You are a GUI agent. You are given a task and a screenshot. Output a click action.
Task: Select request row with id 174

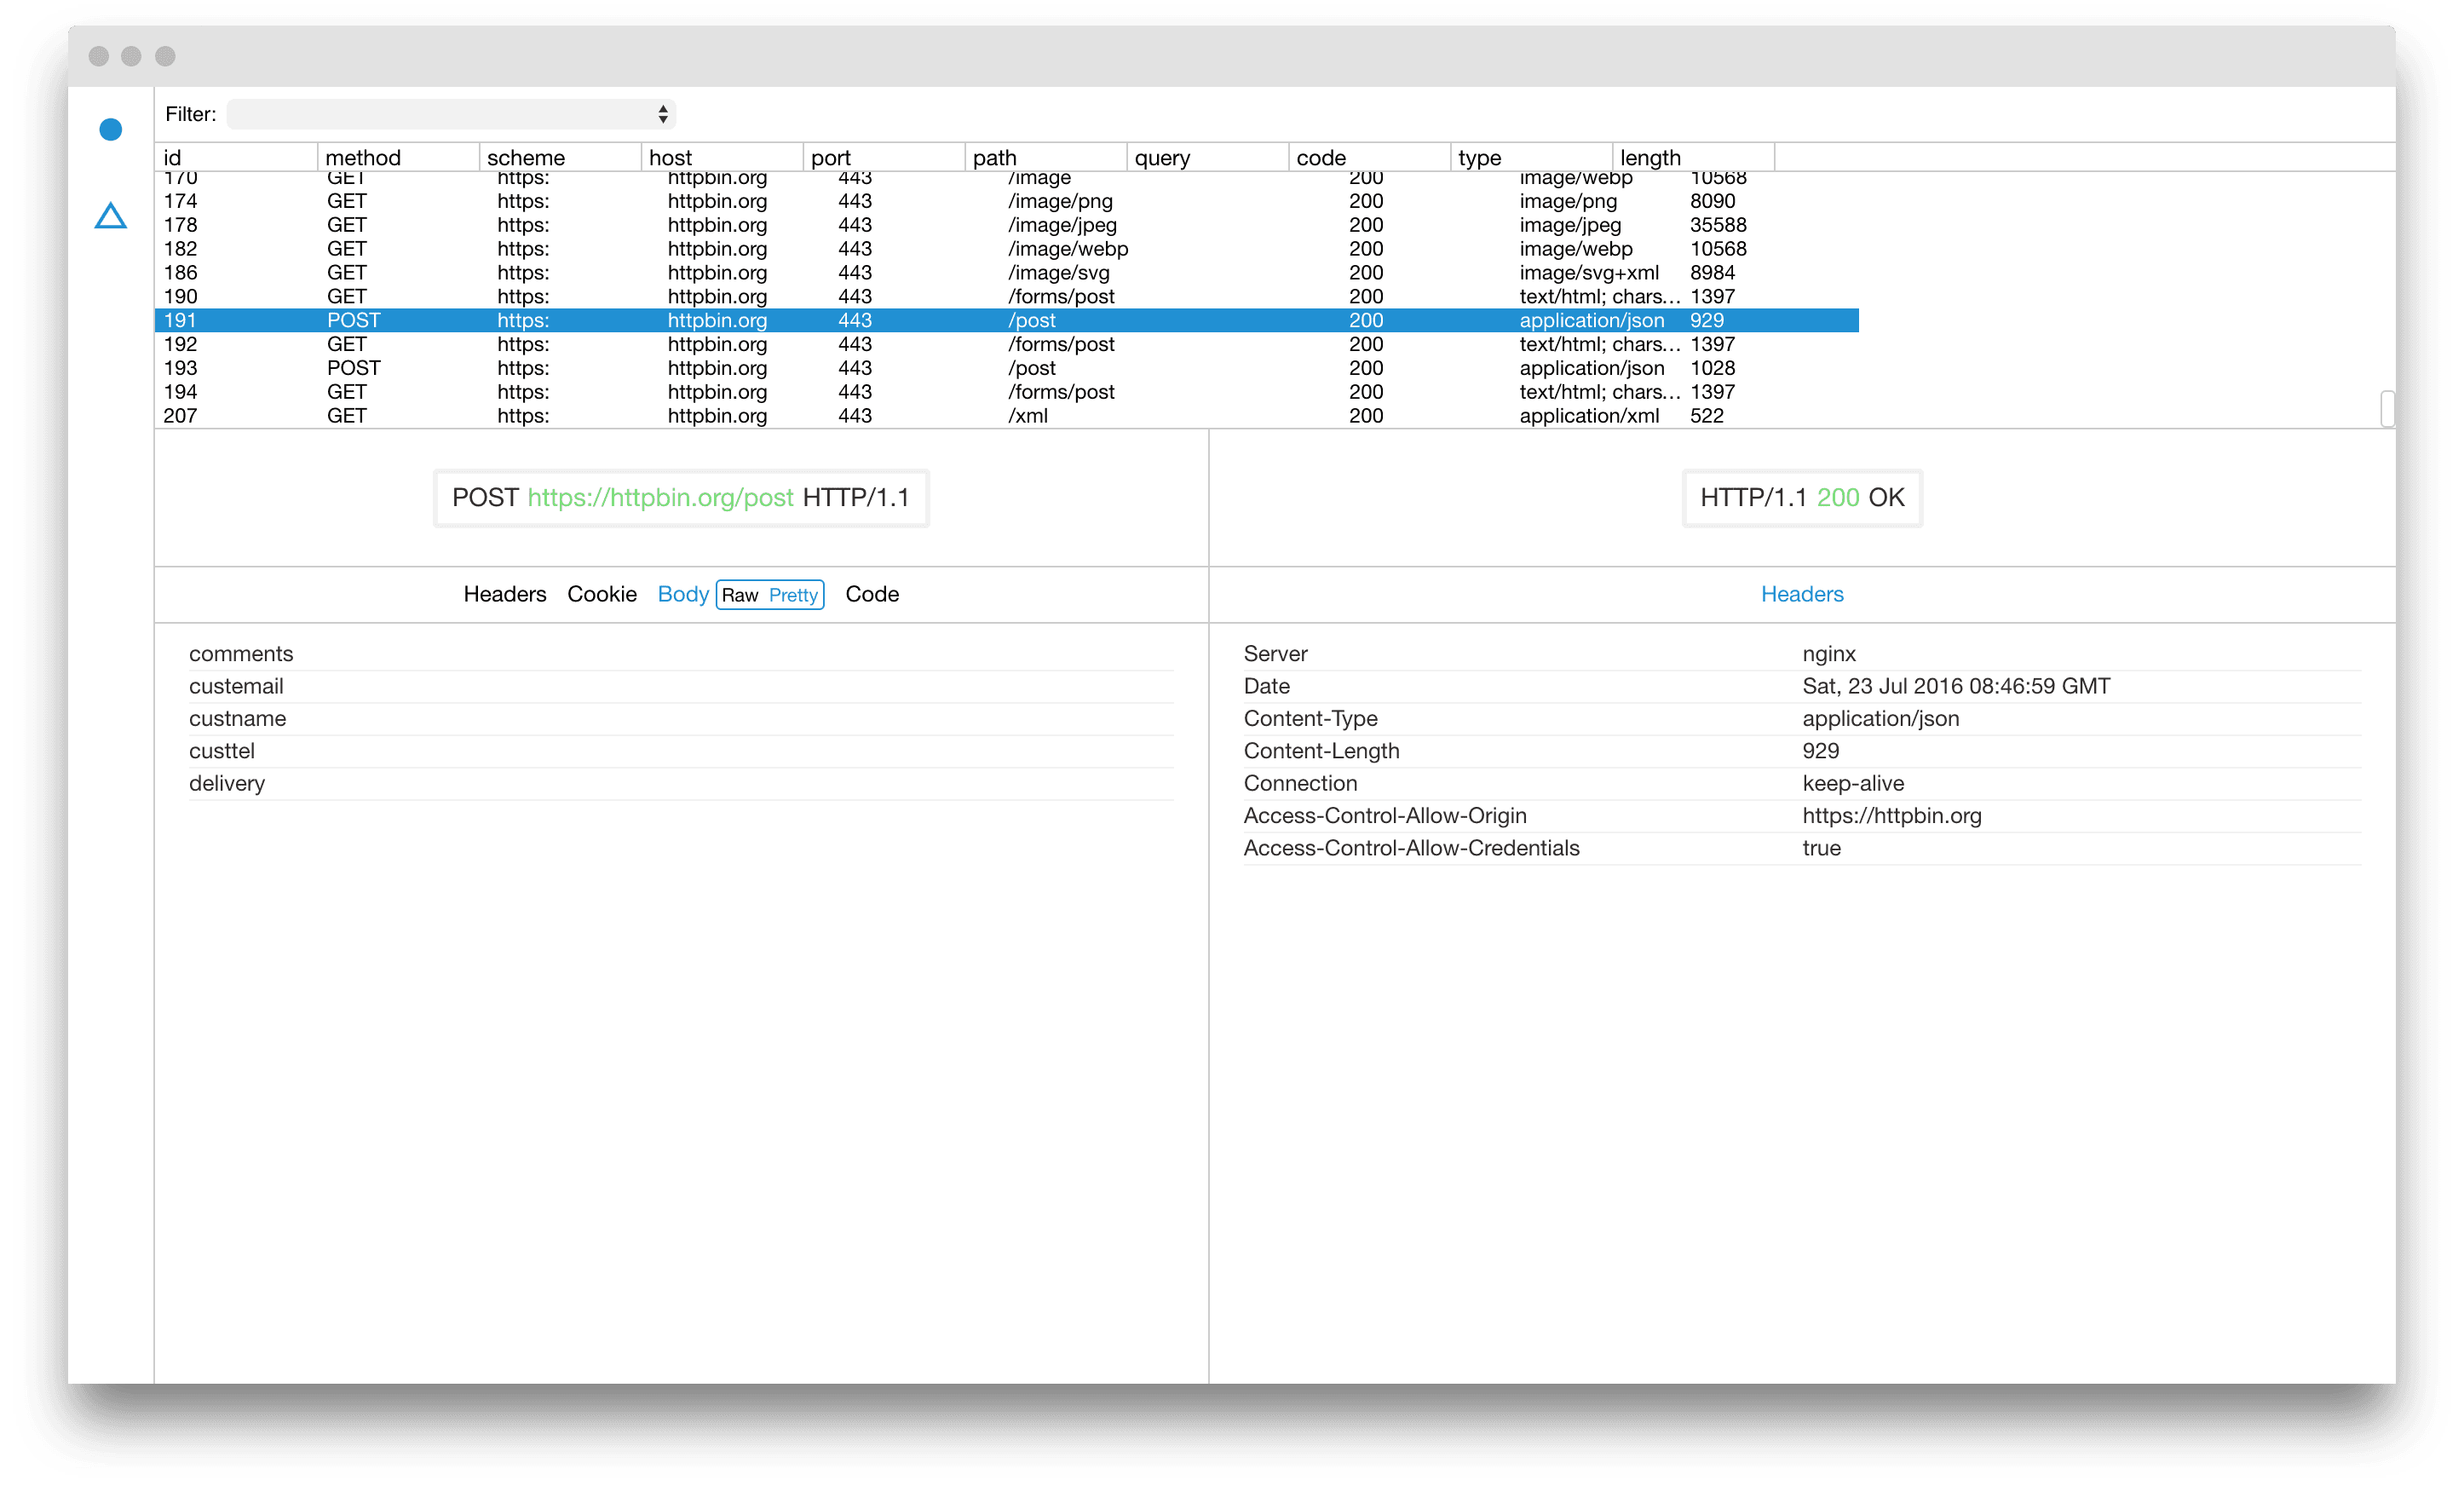[x=1007, y=201]
